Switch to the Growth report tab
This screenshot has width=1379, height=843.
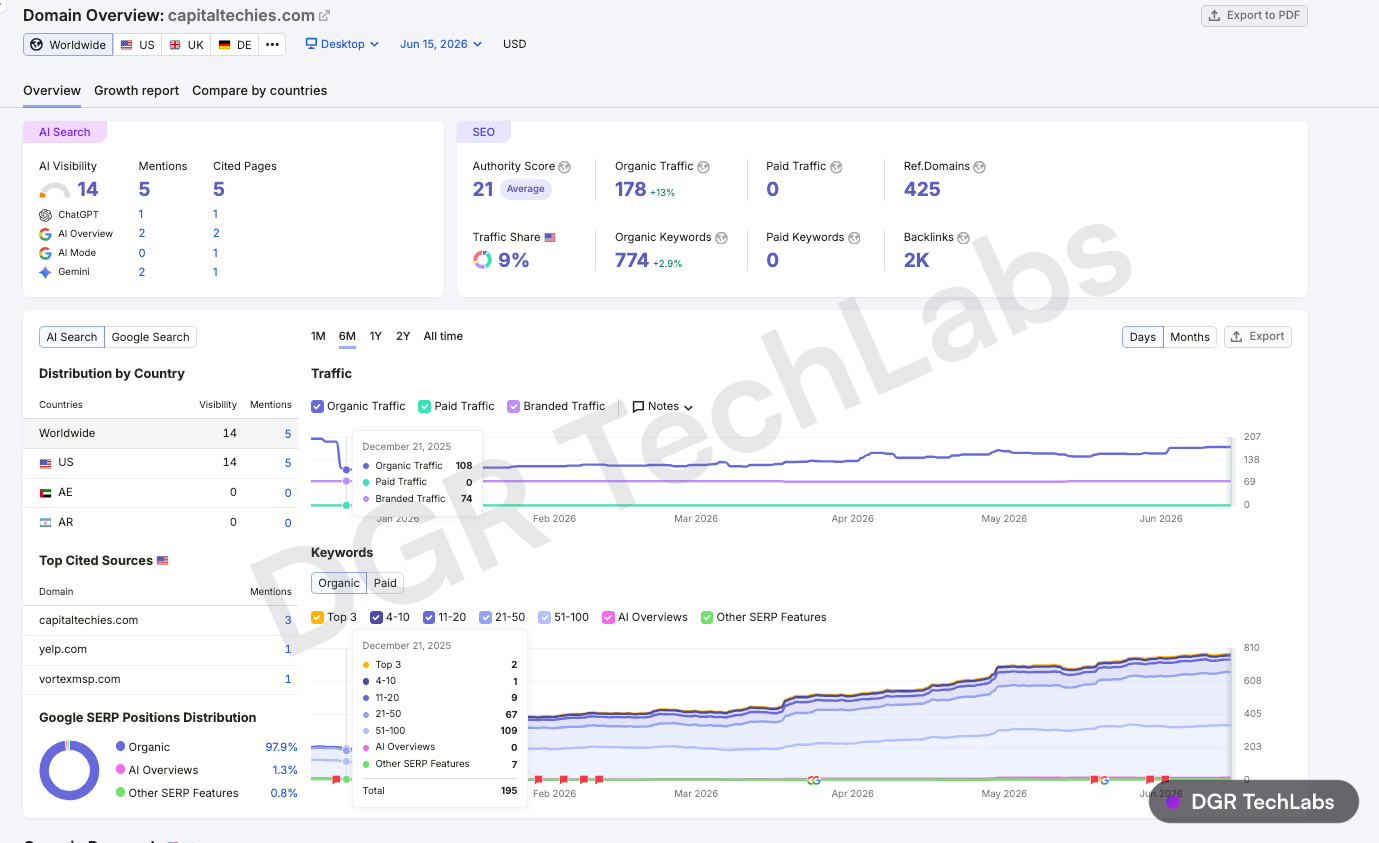click(x=136, y=91)
